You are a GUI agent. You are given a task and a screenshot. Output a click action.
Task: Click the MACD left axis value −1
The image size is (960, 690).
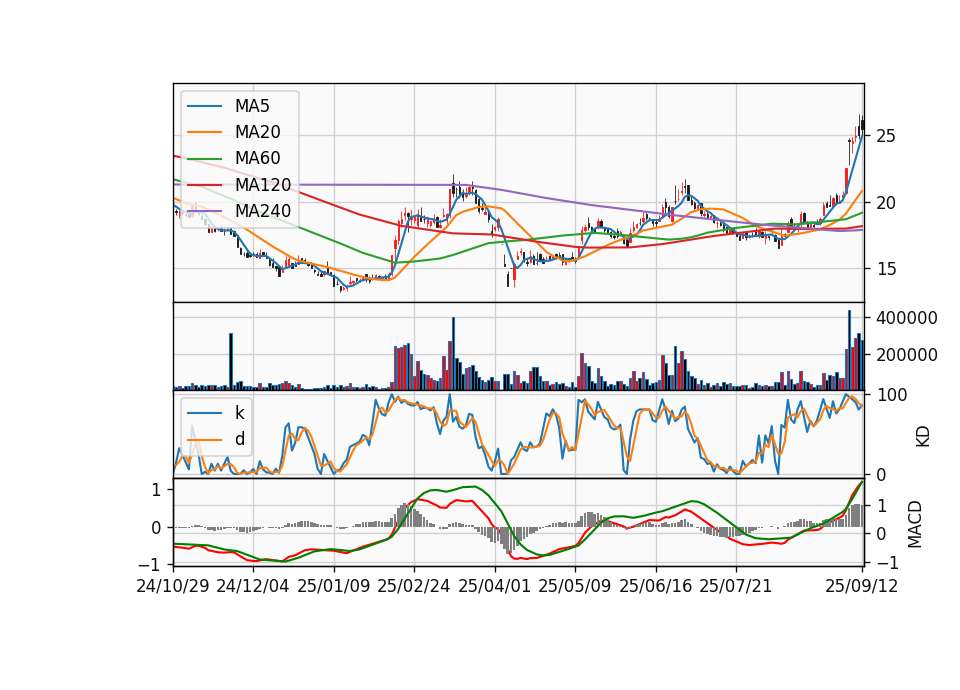click(151, 563)
